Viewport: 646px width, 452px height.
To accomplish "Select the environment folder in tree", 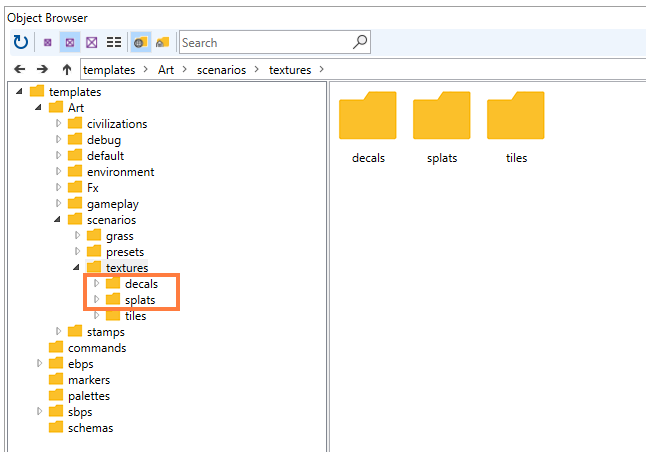I will (111, 172).
